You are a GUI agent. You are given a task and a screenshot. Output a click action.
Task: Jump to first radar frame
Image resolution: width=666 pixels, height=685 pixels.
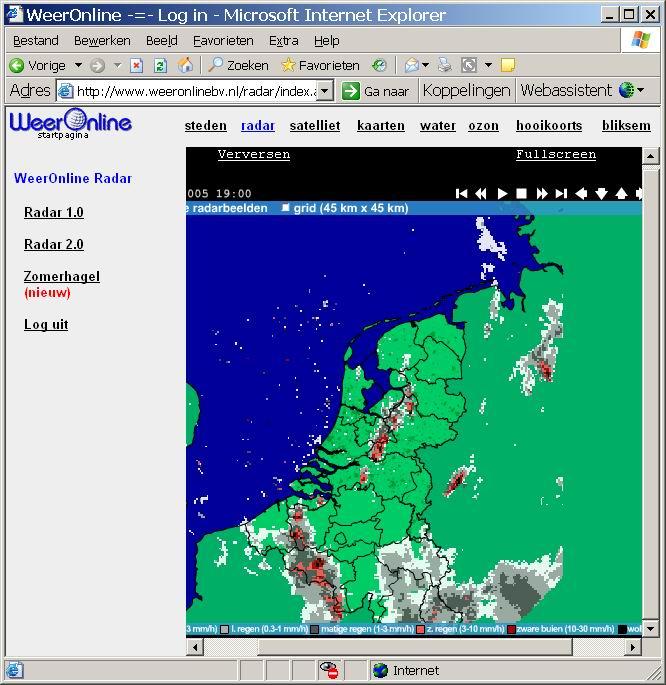point(462,194)
